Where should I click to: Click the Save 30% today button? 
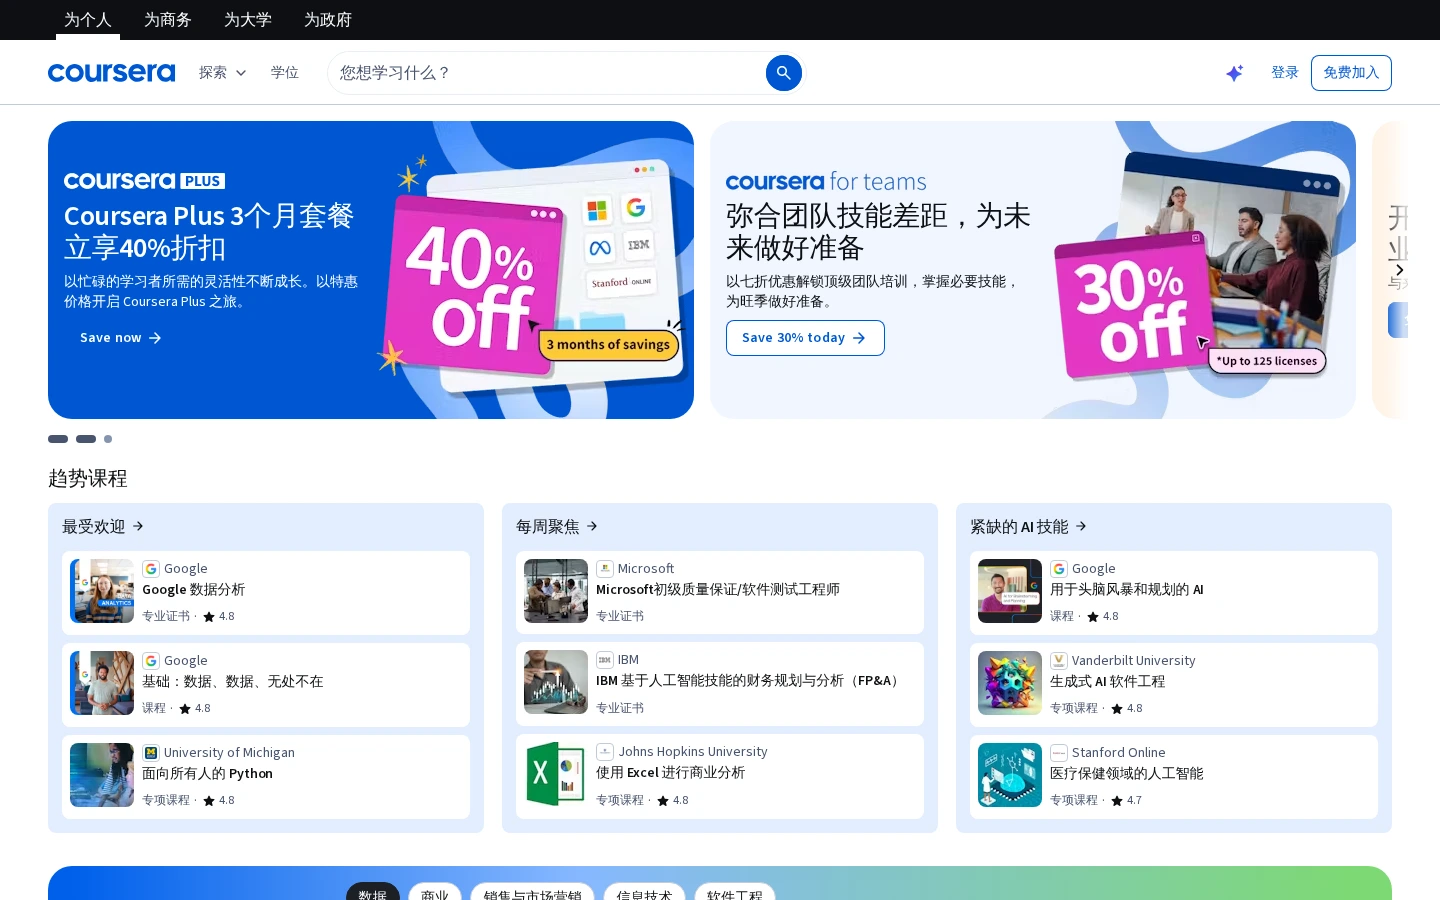tap(805, 338)
